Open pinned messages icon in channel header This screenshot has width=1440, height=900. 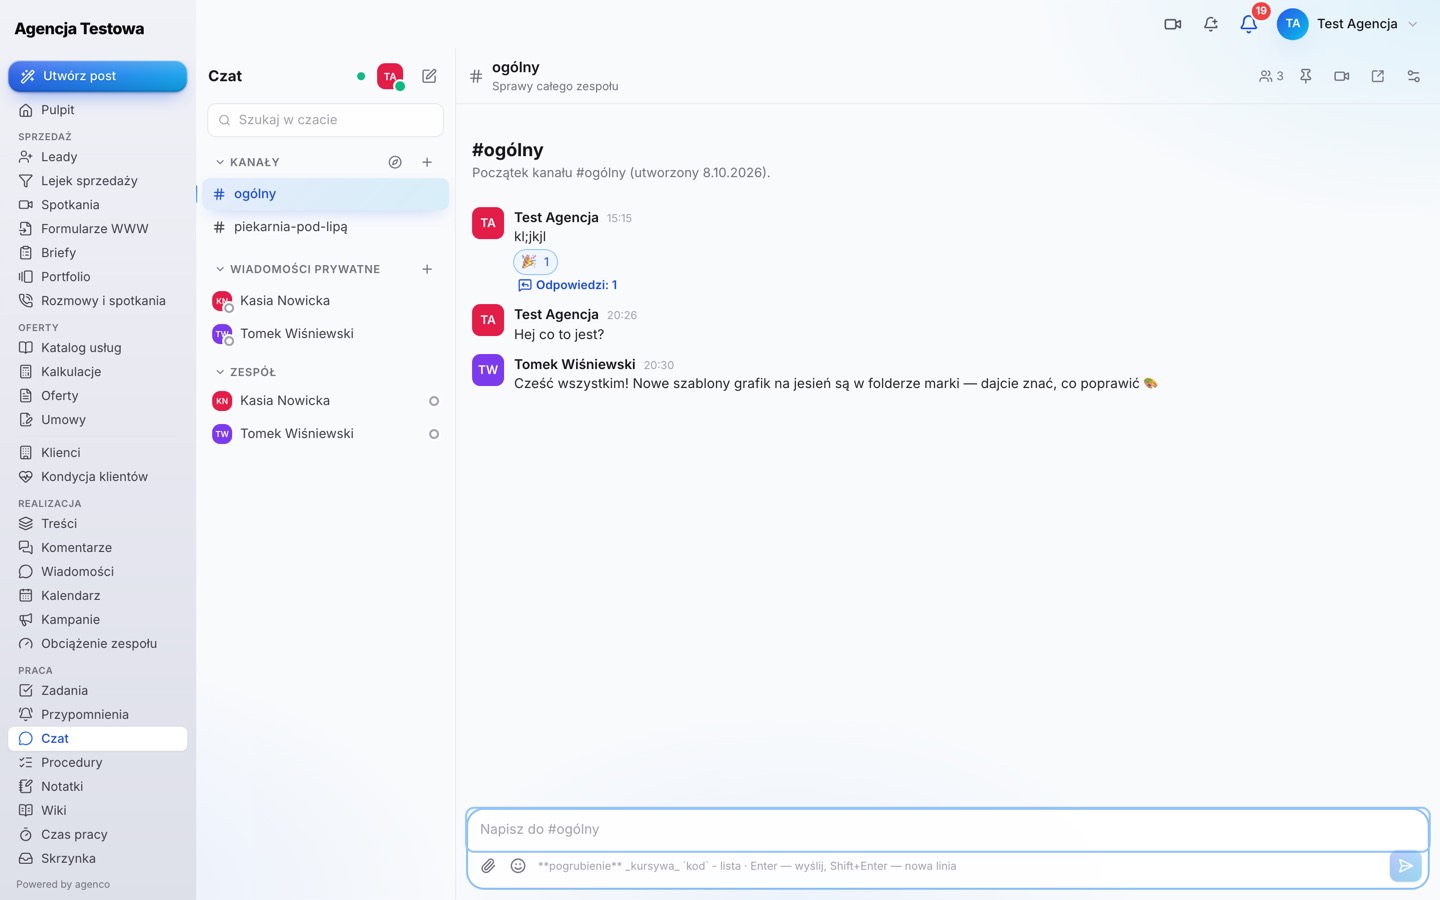(x=1306, y=76)
